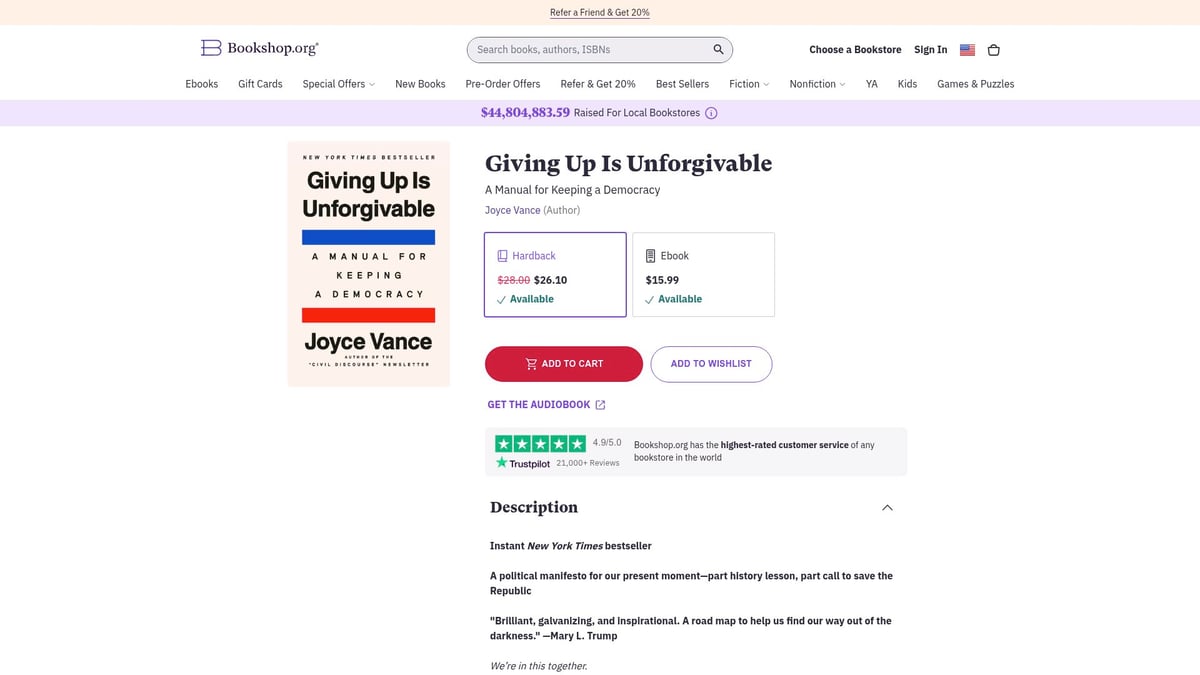Click the search books input field
The height and width of the screenshot is (675, 1200).
coord(580,48)
